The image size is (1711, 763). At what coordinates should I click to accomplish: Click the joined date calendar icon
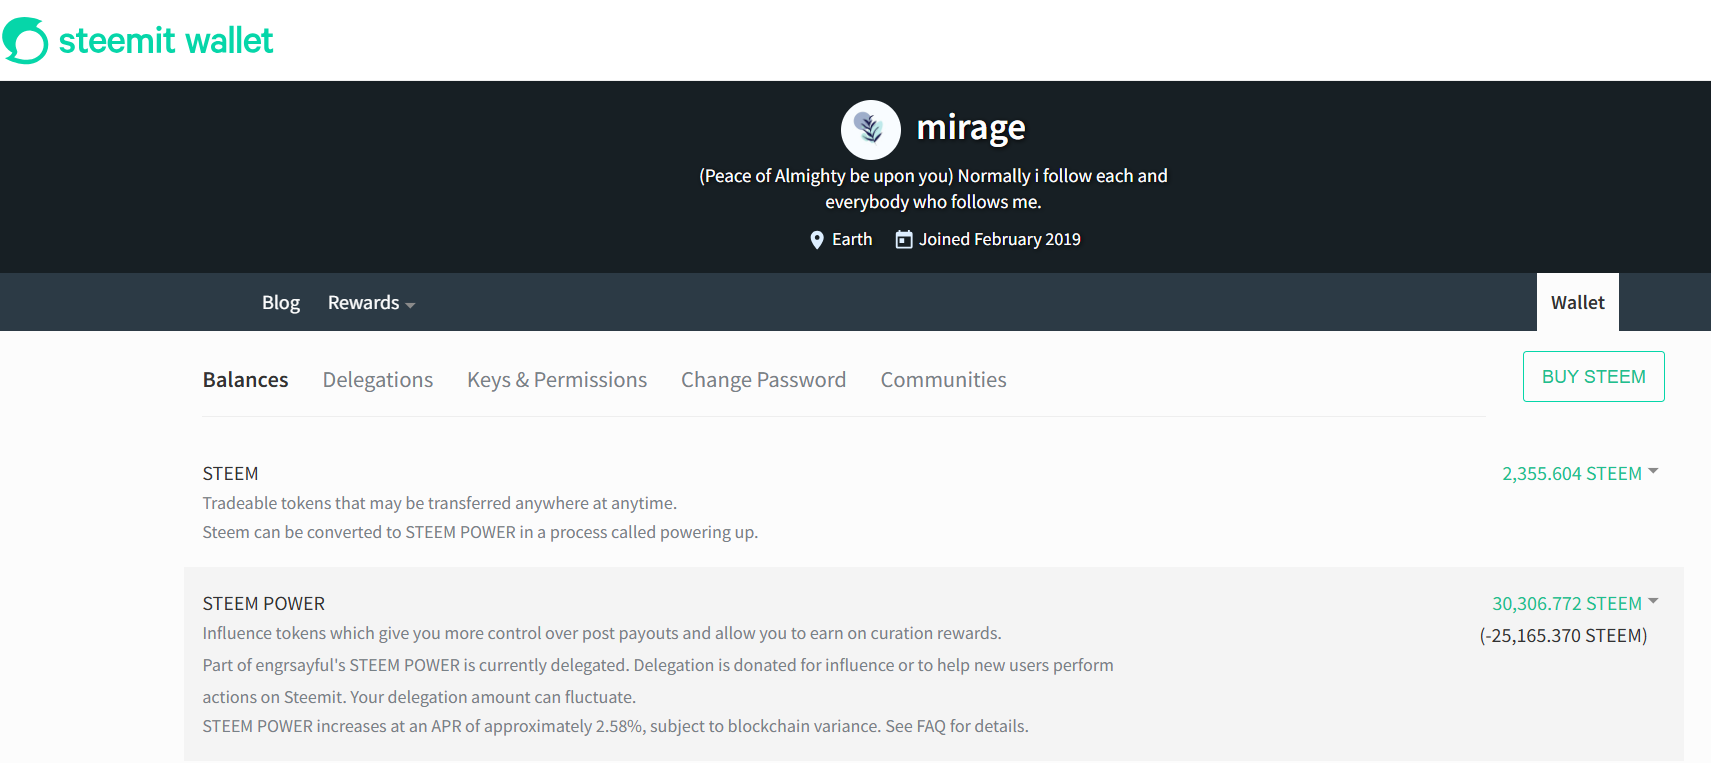tap(904, 240)
